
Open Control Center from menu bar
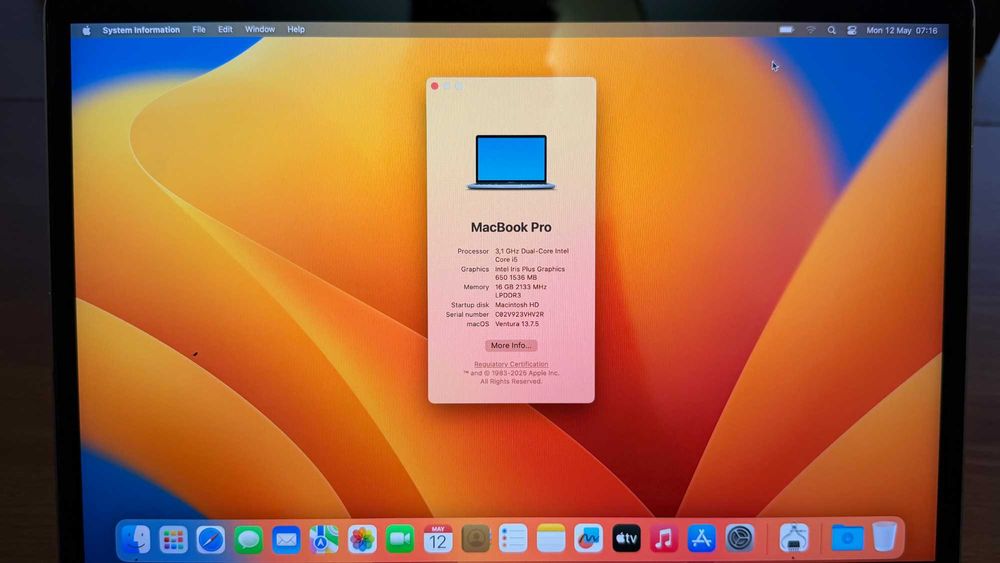(x=851, y=30)
